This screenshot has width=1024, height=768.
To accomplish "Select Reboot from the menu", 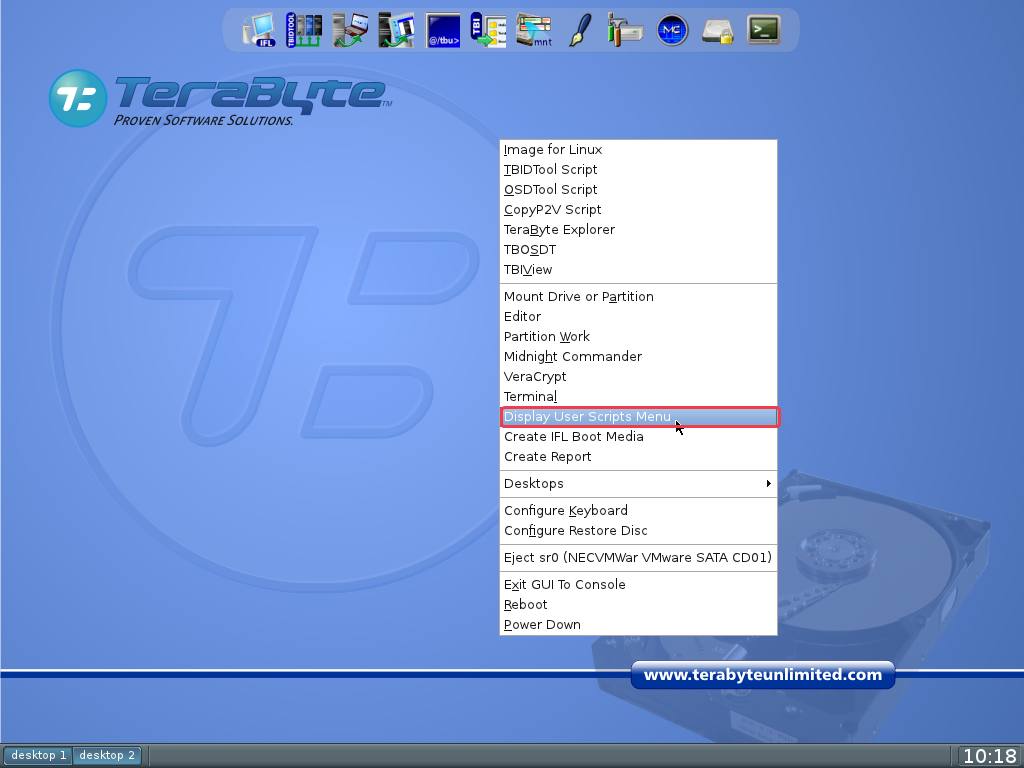I will click(638, 605).
